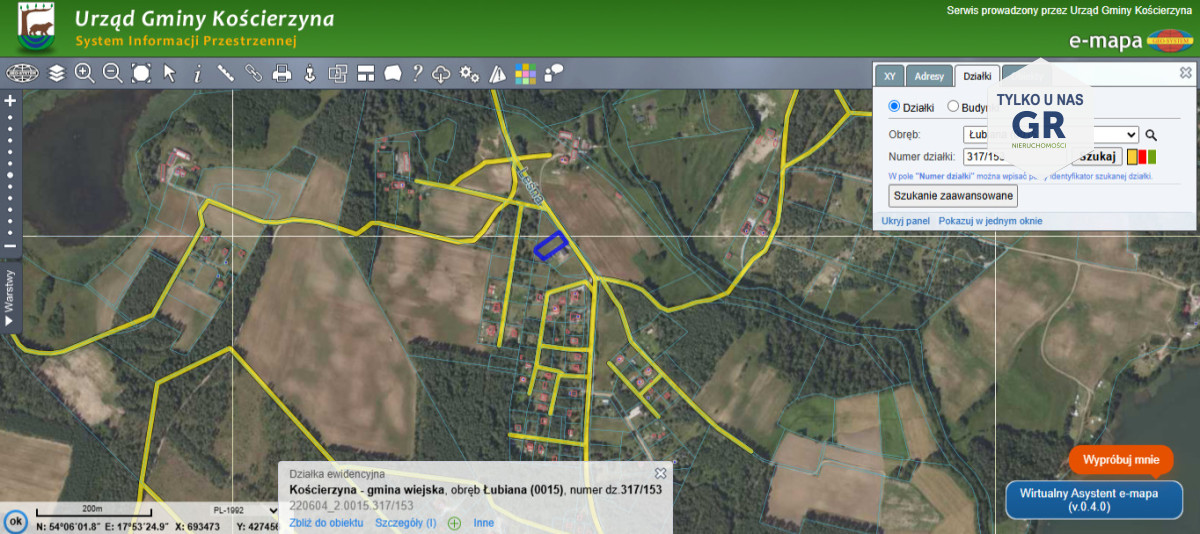Switch to the XY tab
The width and height of the screenshot is (1200, 534).
point(889,76)
